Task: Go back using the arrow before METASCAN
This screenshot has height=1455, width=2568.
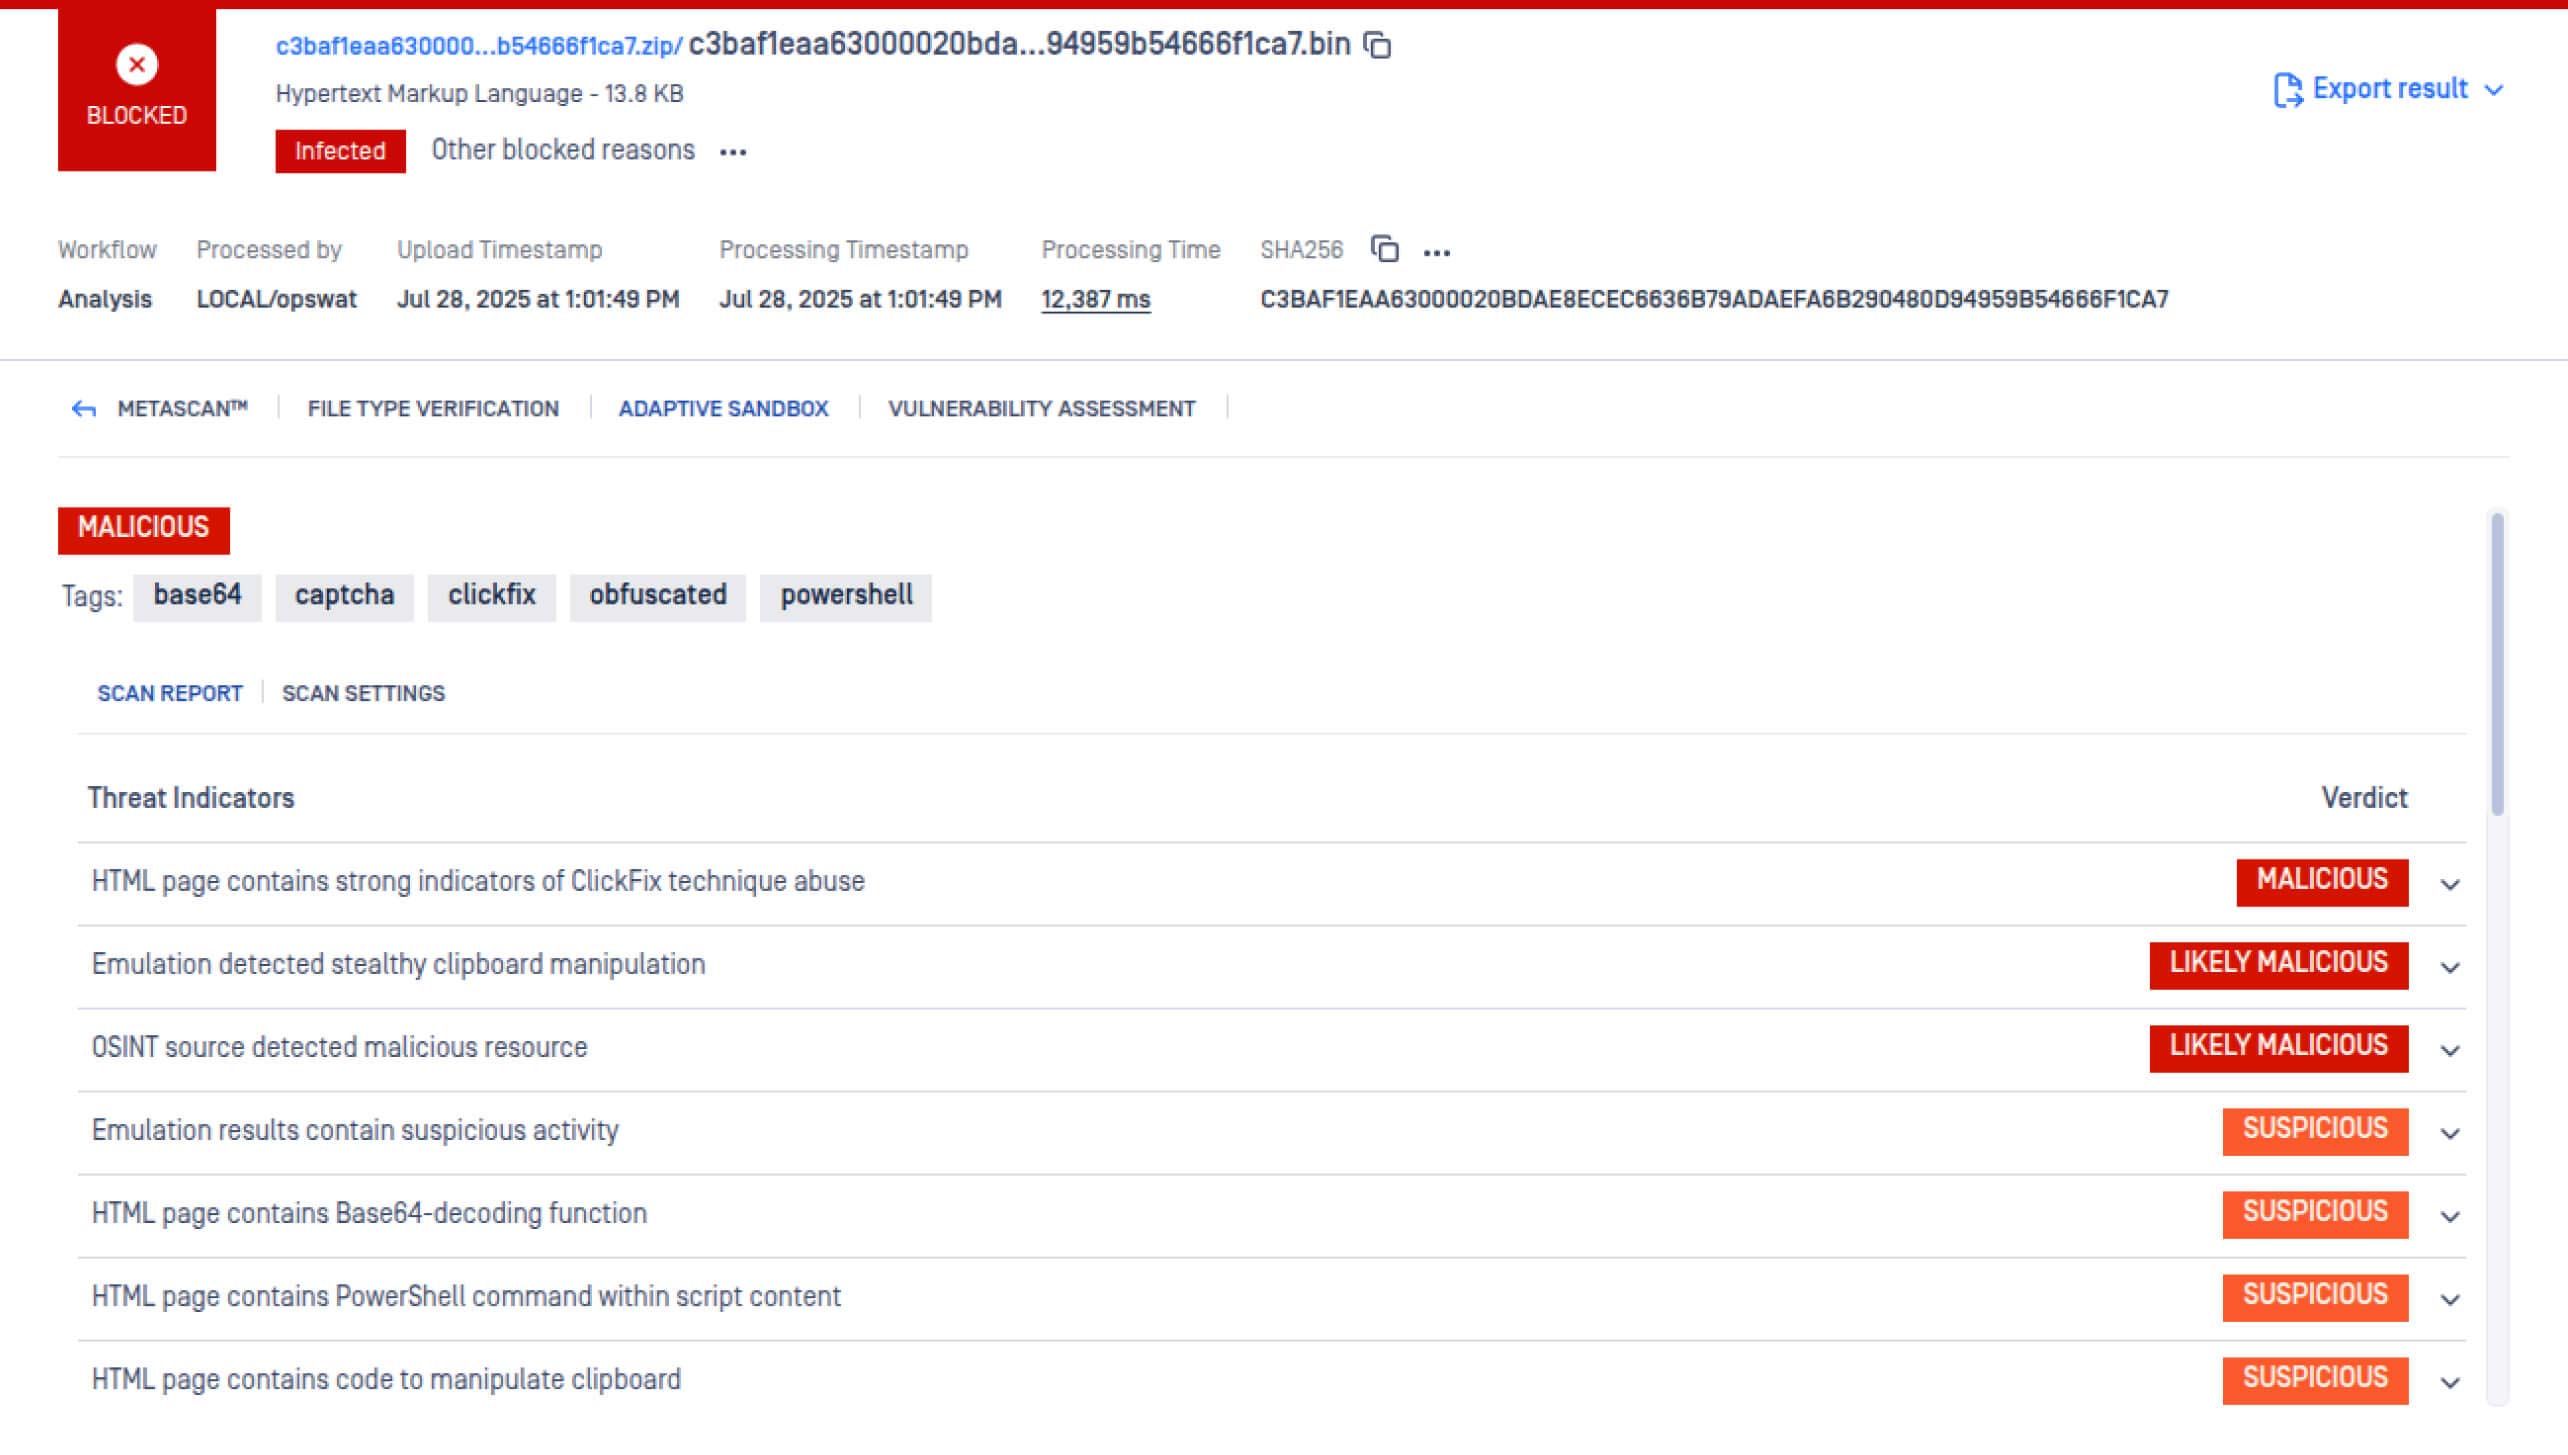Action: (x=84, y=408)
